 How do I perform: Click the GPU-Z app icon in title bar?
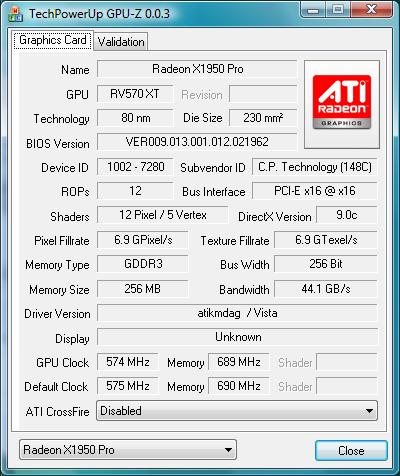(x=15, y=15)
